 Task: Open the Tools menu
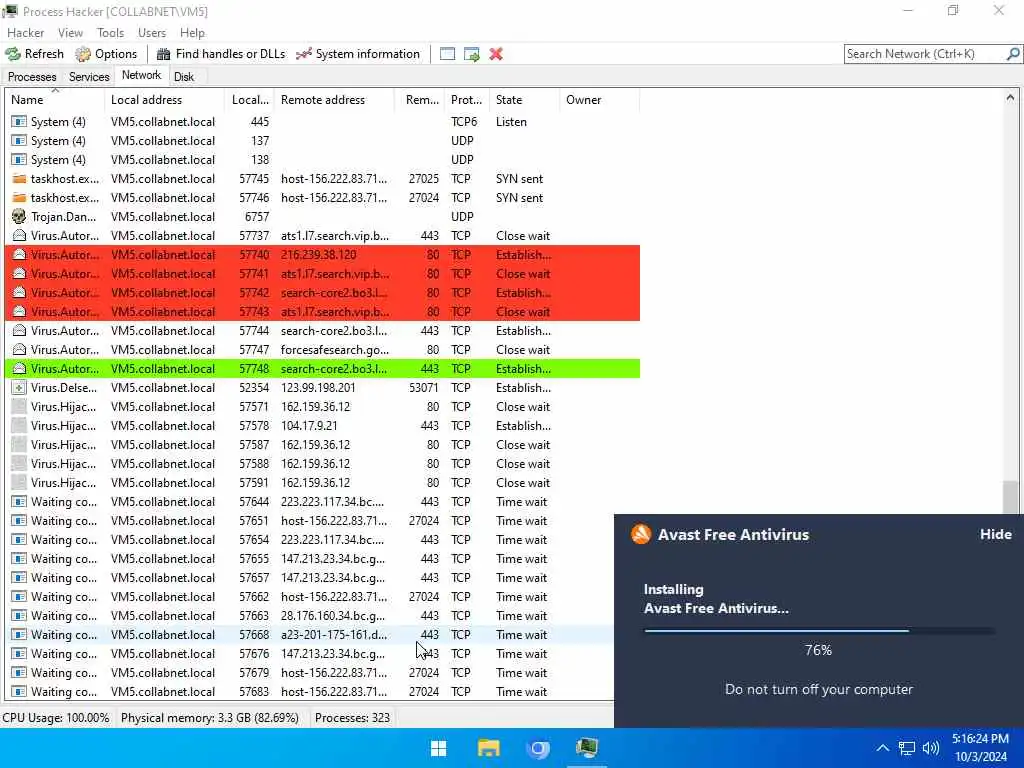coord(110,33)
